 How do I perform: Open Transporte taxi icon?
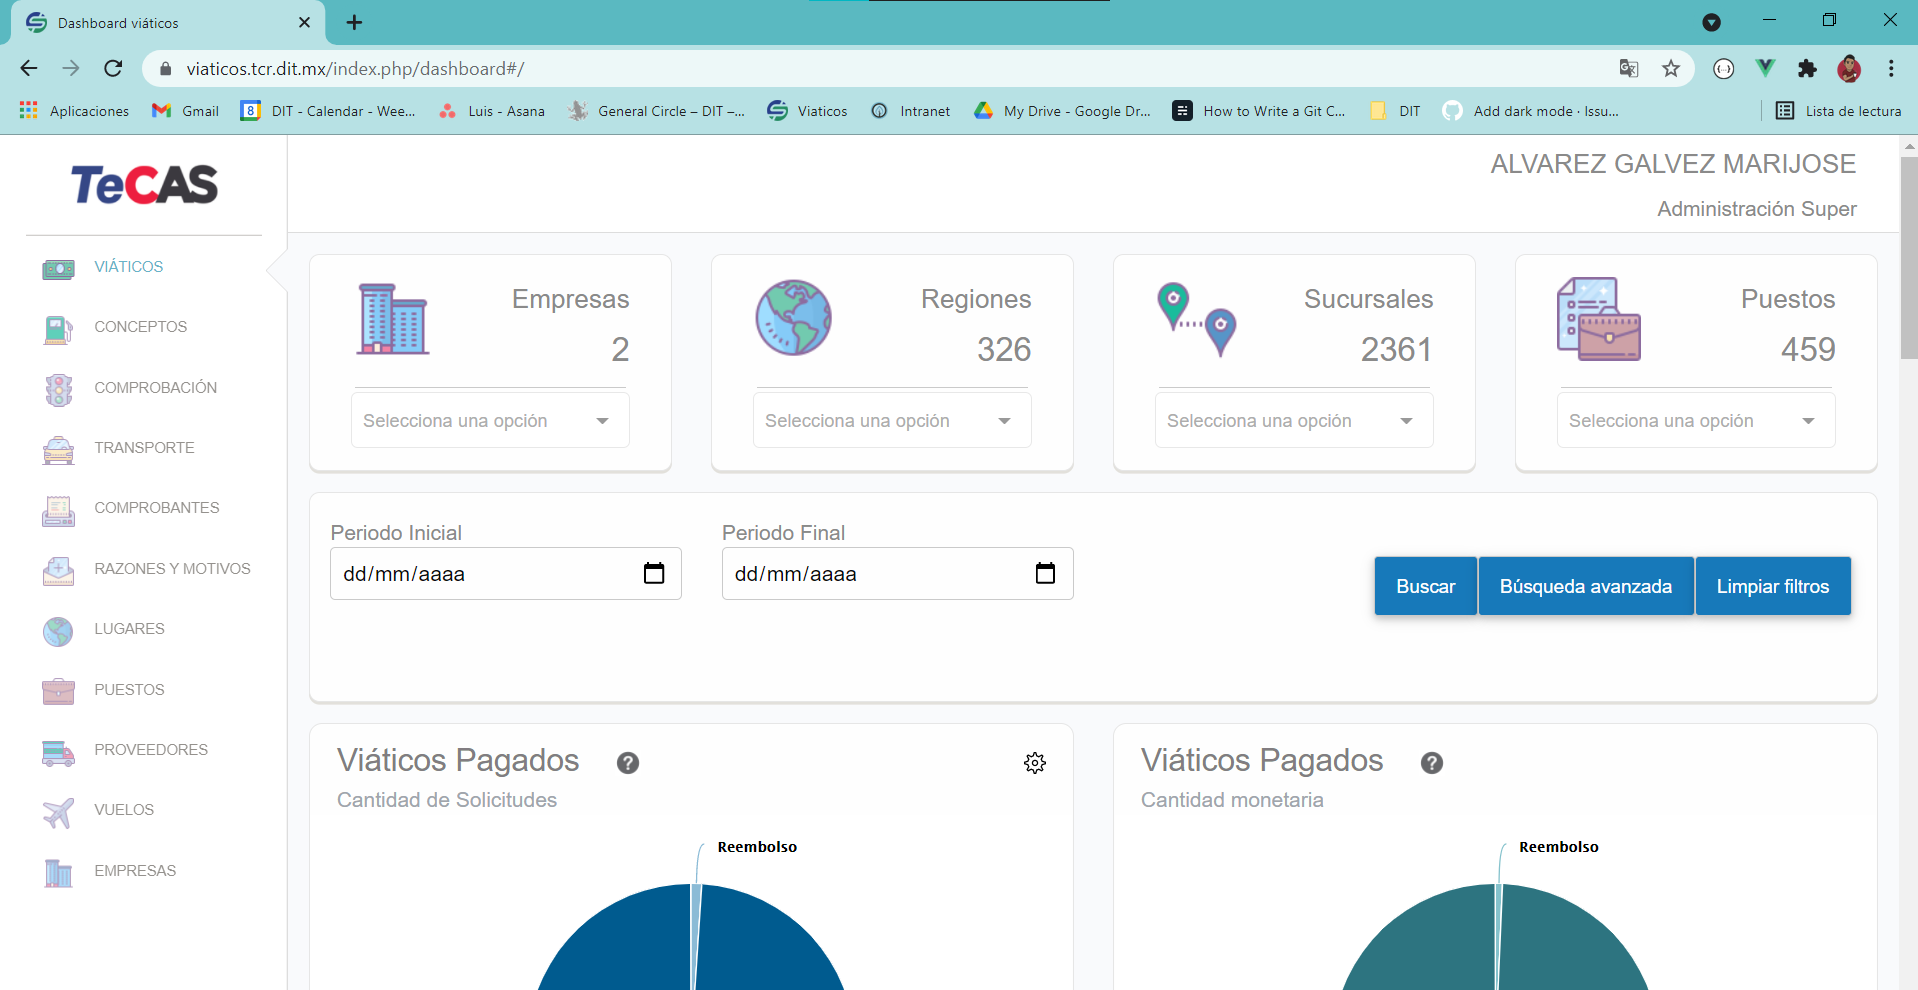click(x=58, y=450)
